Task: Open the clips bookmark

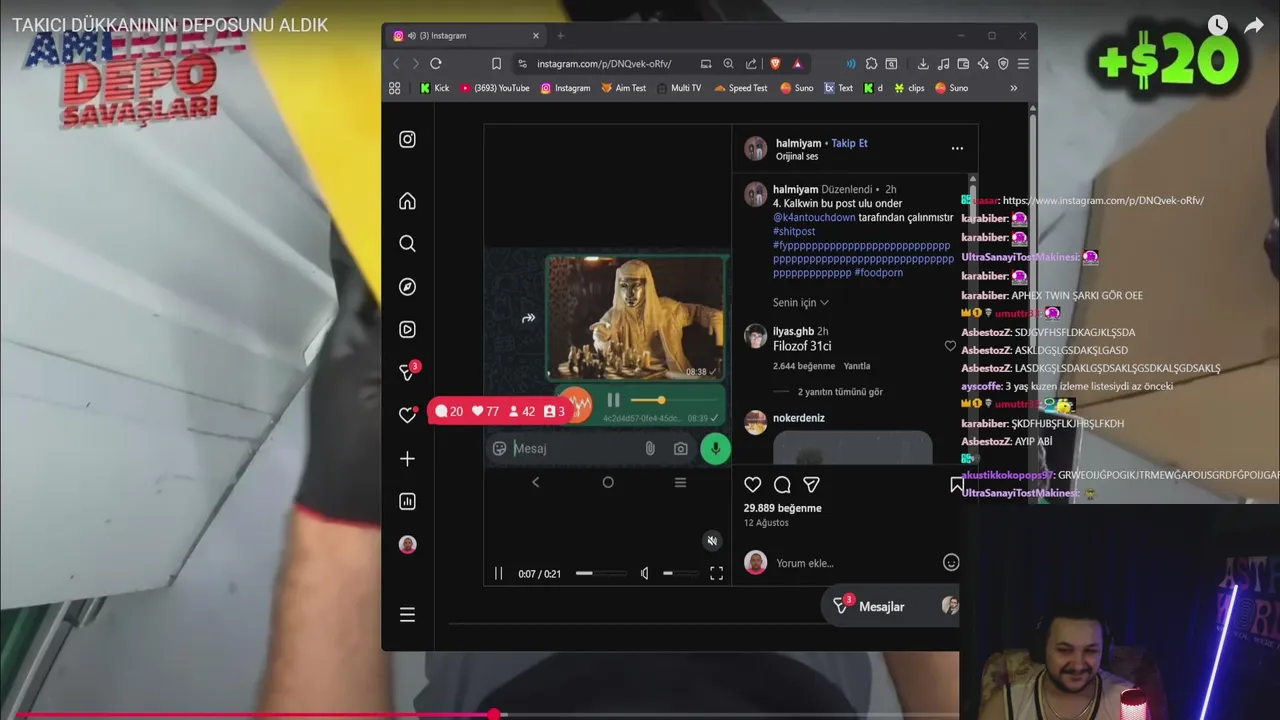Action: pyautogui.click(x=909, y=88)
